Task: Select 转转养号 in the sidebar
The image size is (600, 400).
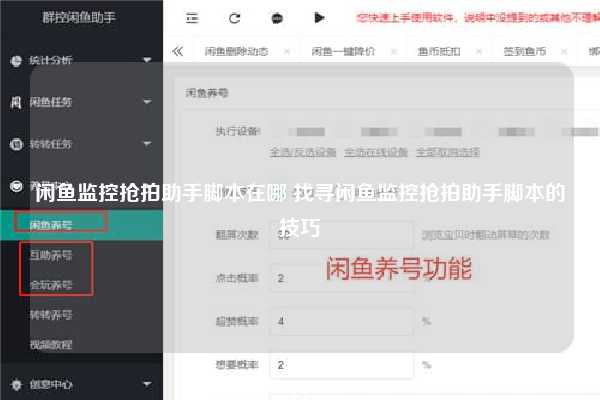Action: click(51, 315)
